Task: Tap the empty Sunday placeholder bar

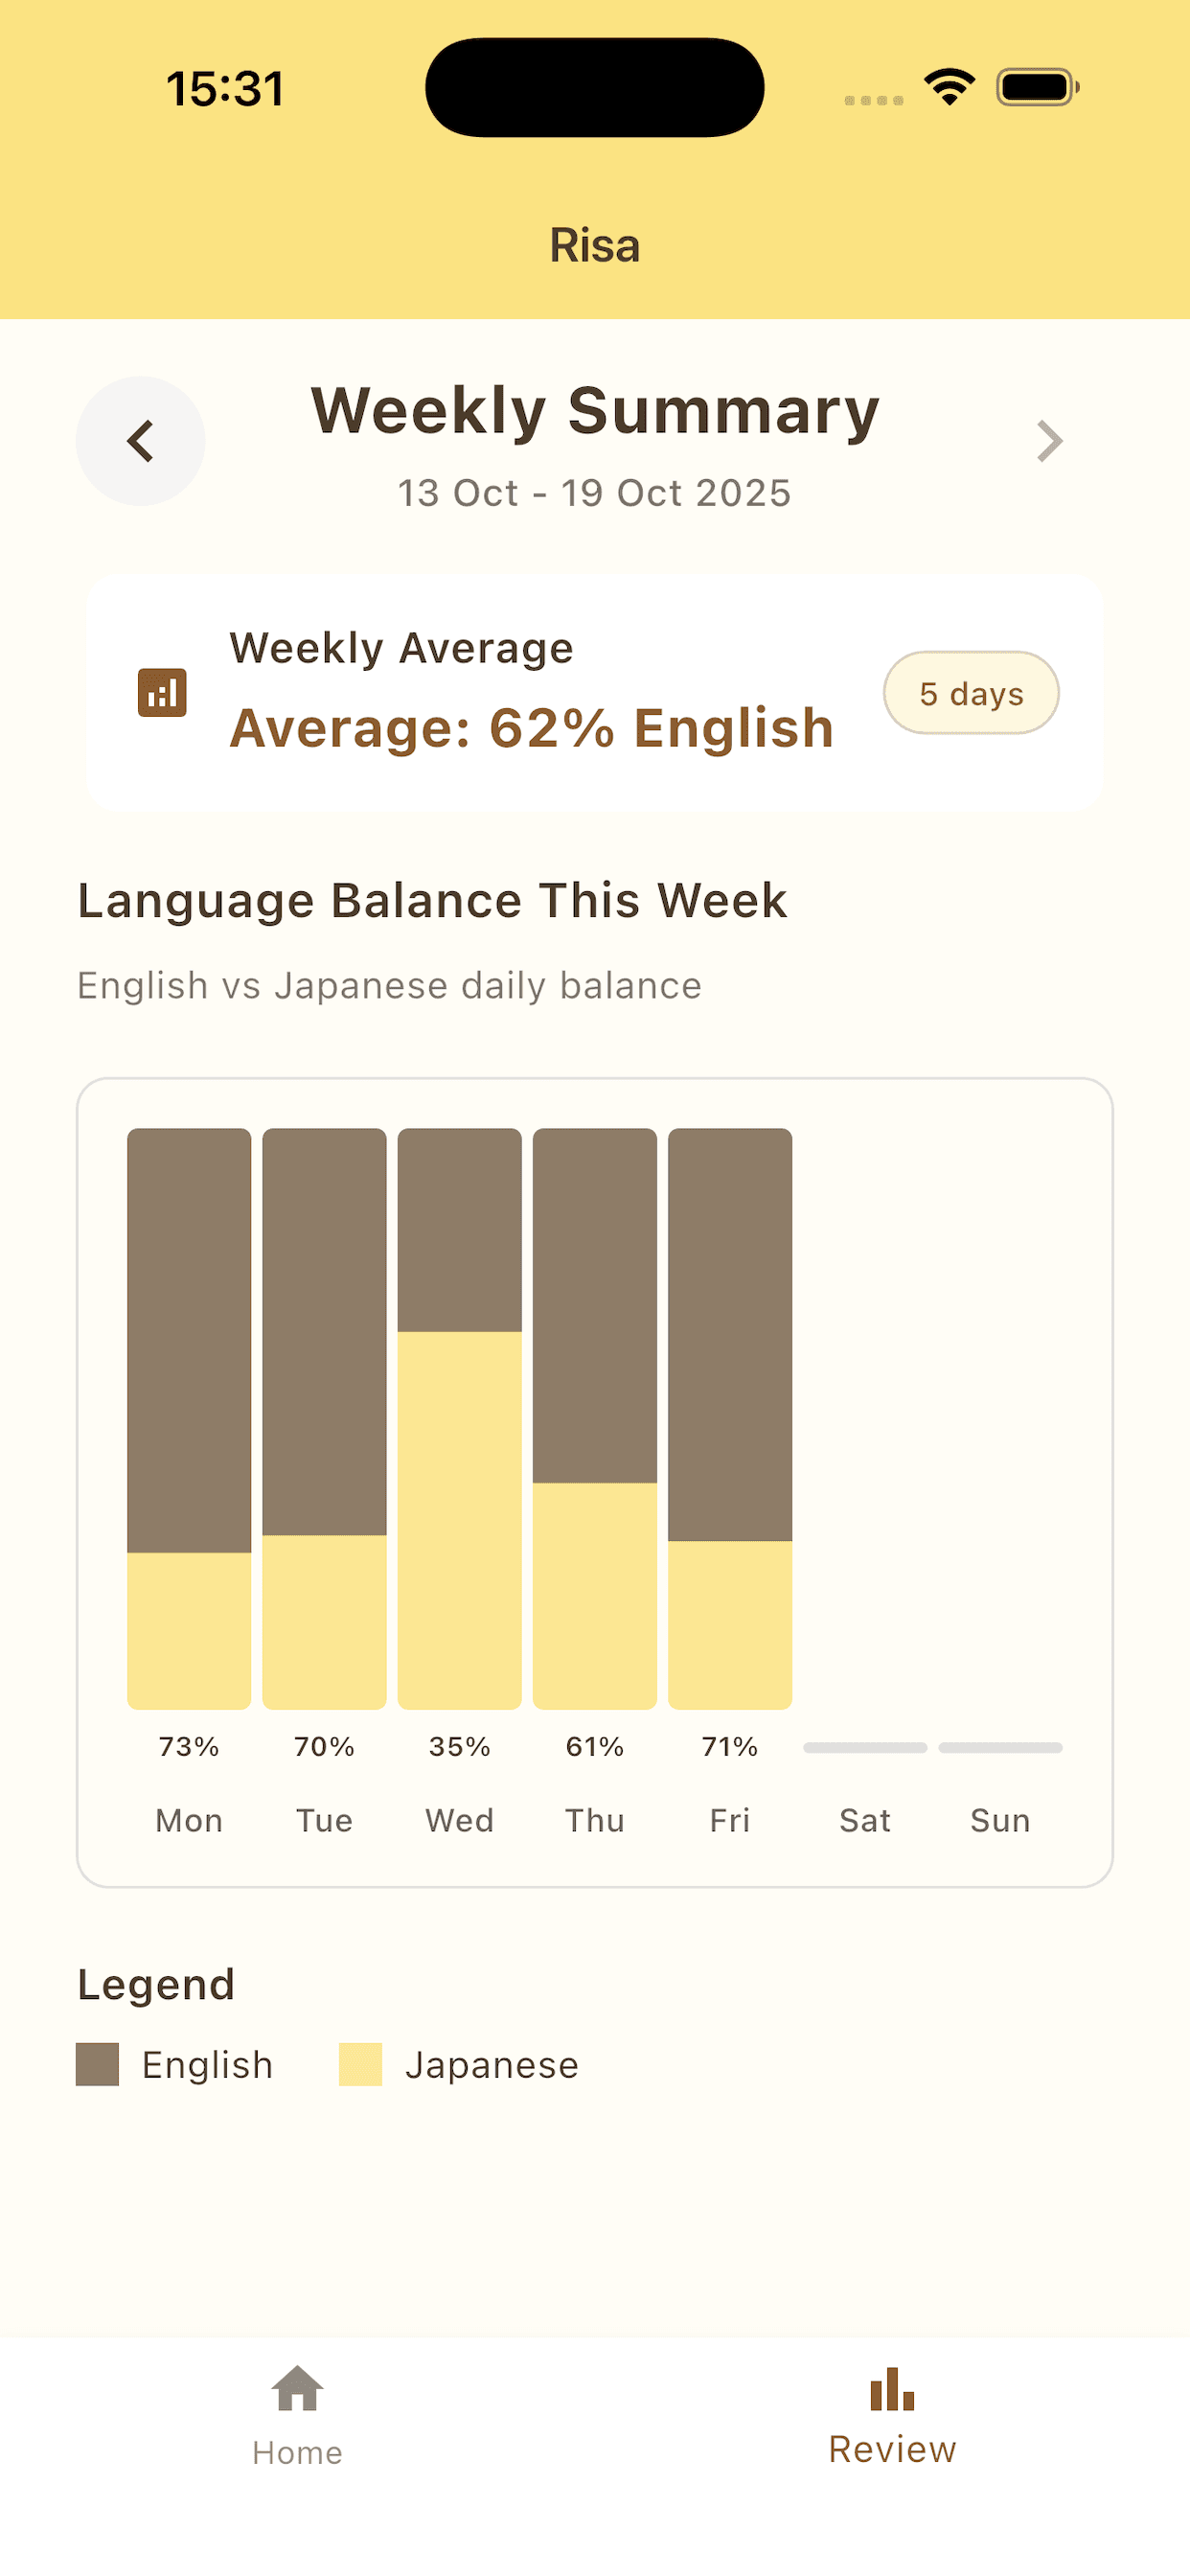Action: [1000, 1748]
